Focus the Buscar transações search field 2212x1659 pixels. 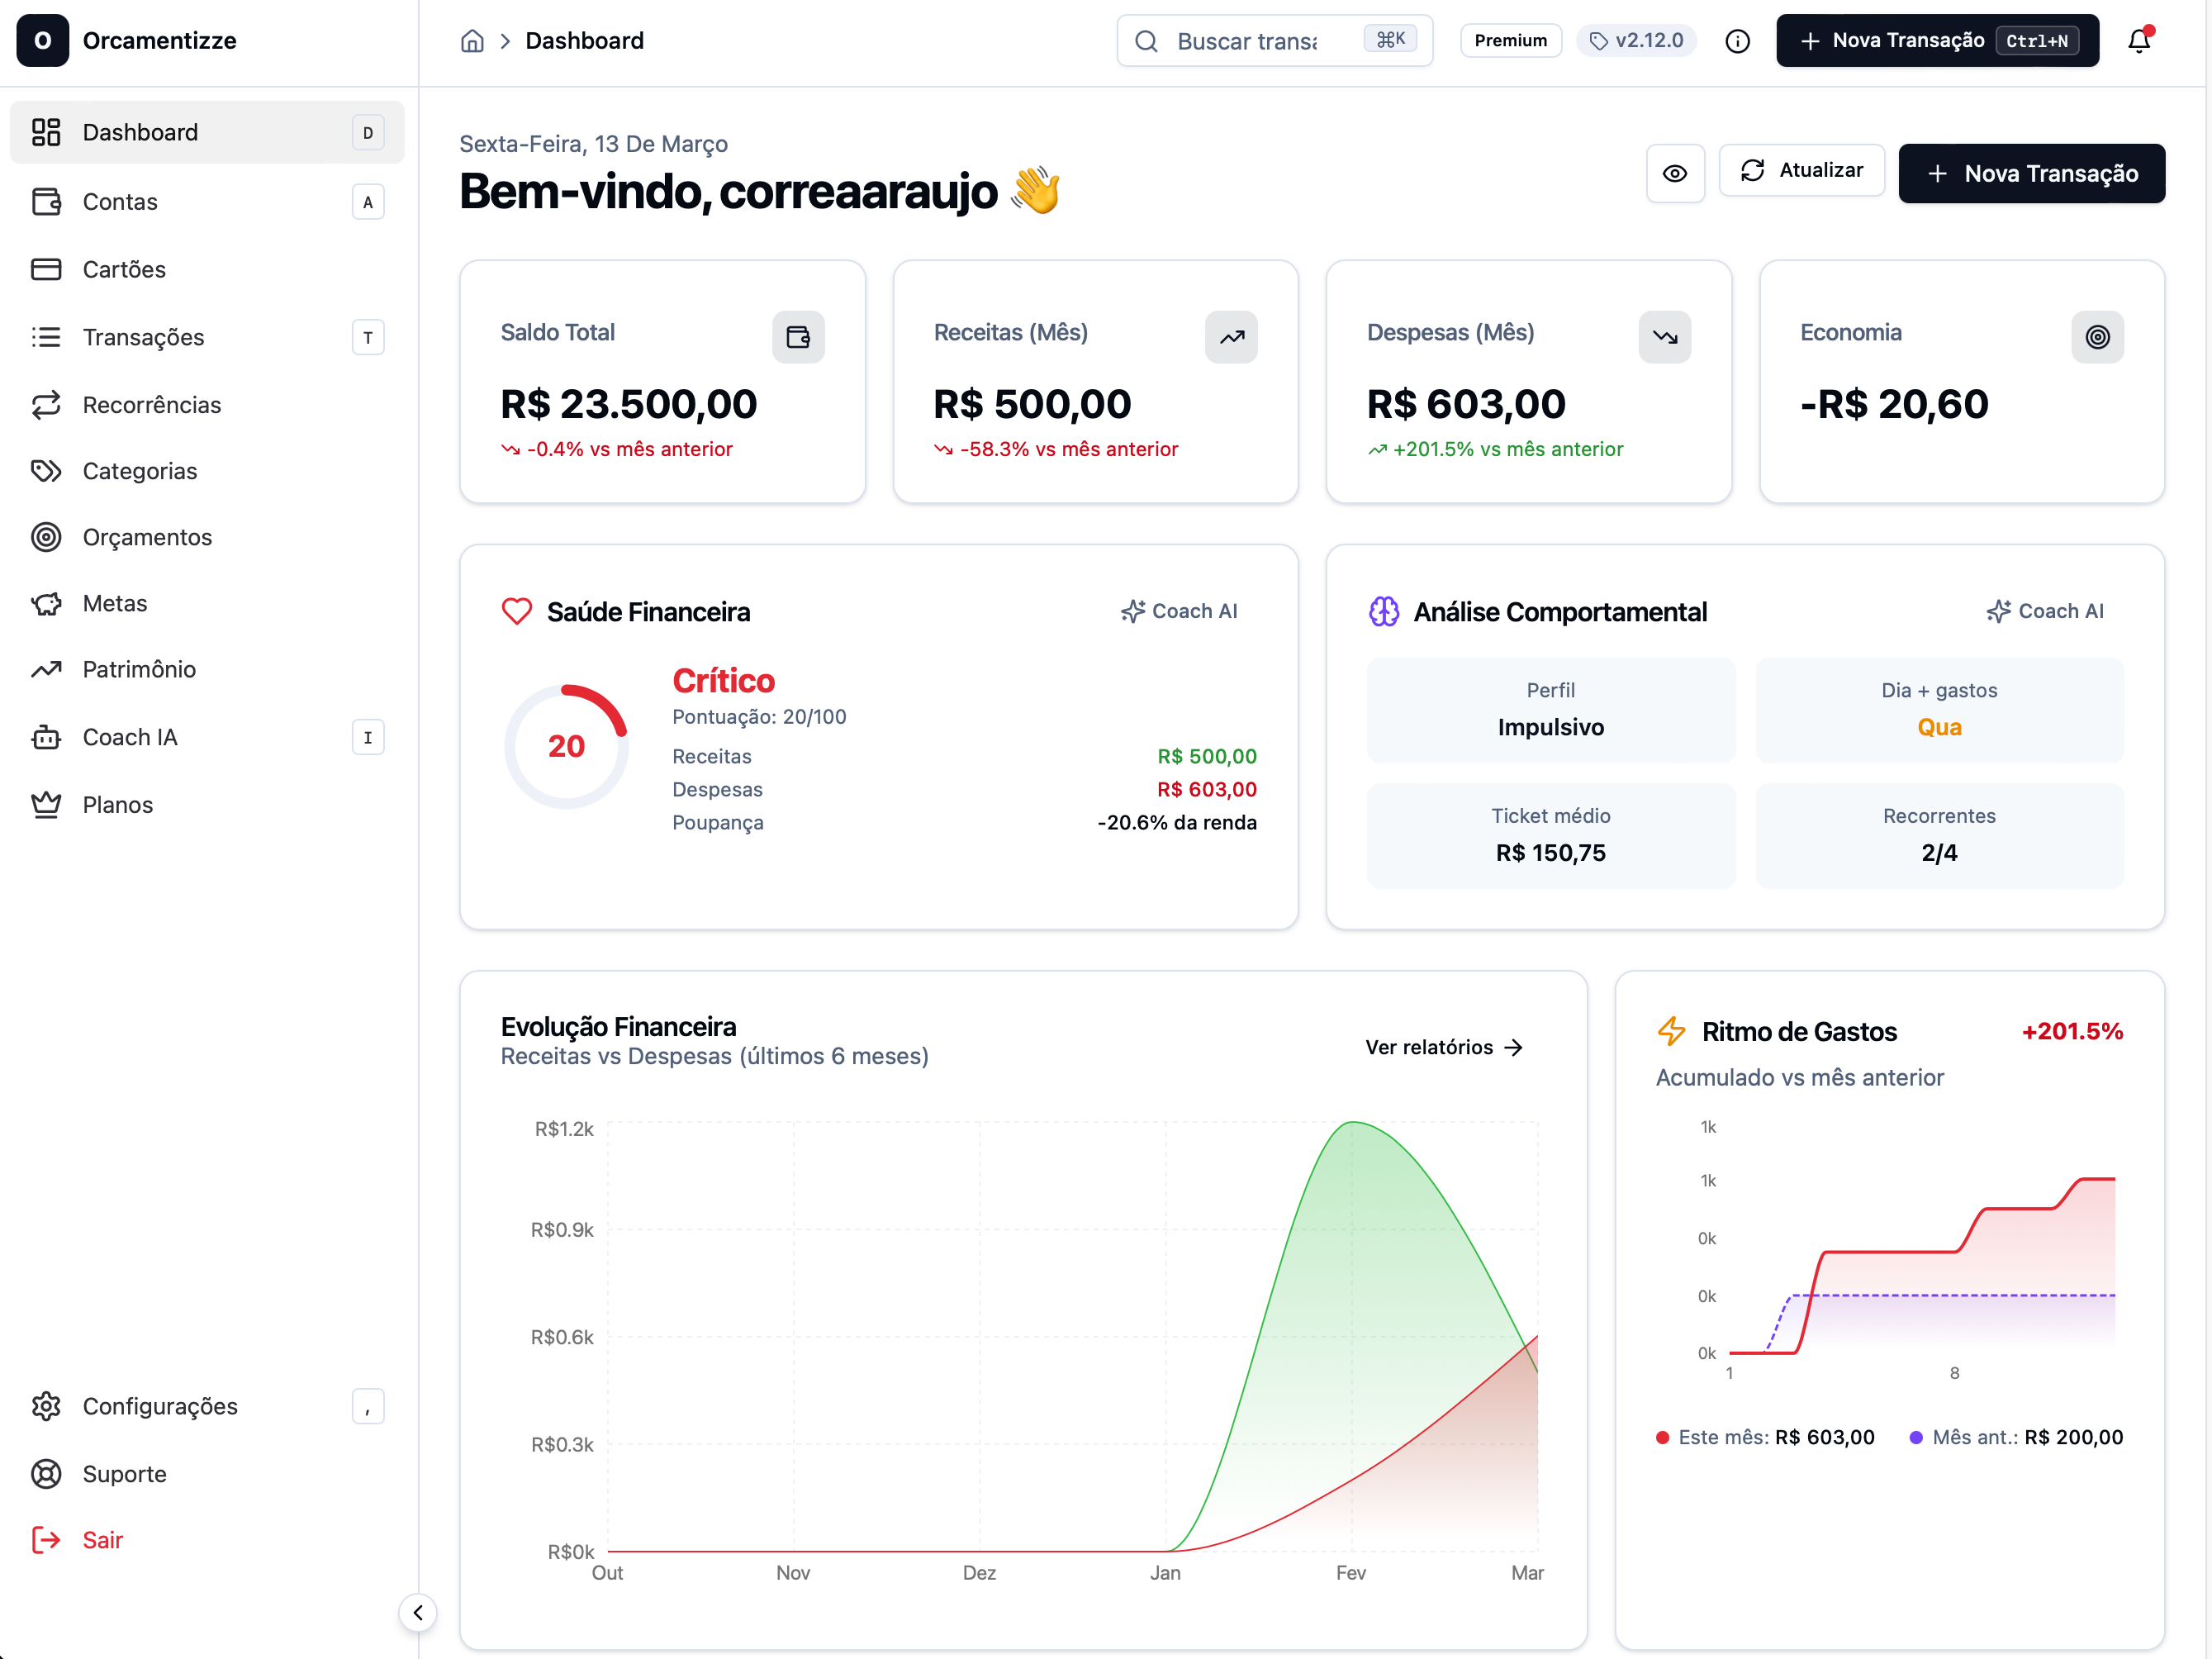tap(1247, 41)
